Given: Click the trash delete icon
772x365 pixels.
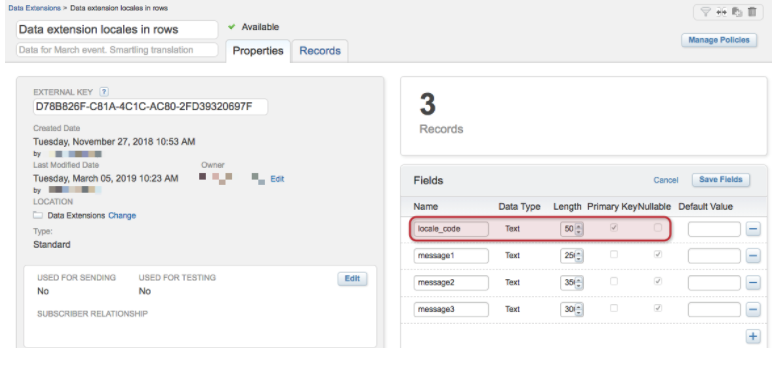Looking at the screenshot, I should click(x=752, y=12).
